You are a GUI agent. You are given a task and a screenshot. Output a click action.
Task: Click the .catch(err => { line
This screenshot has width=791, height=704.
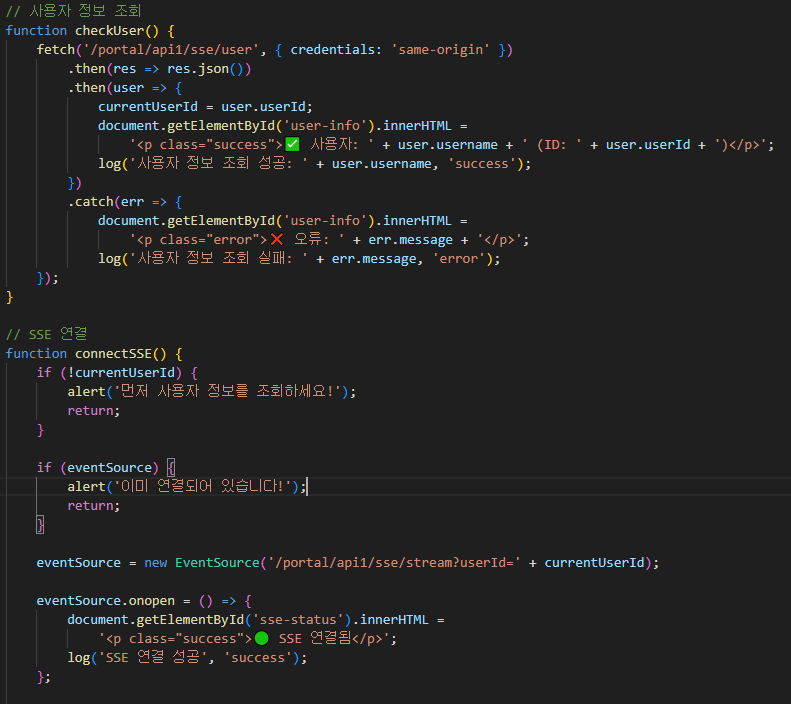125,202
